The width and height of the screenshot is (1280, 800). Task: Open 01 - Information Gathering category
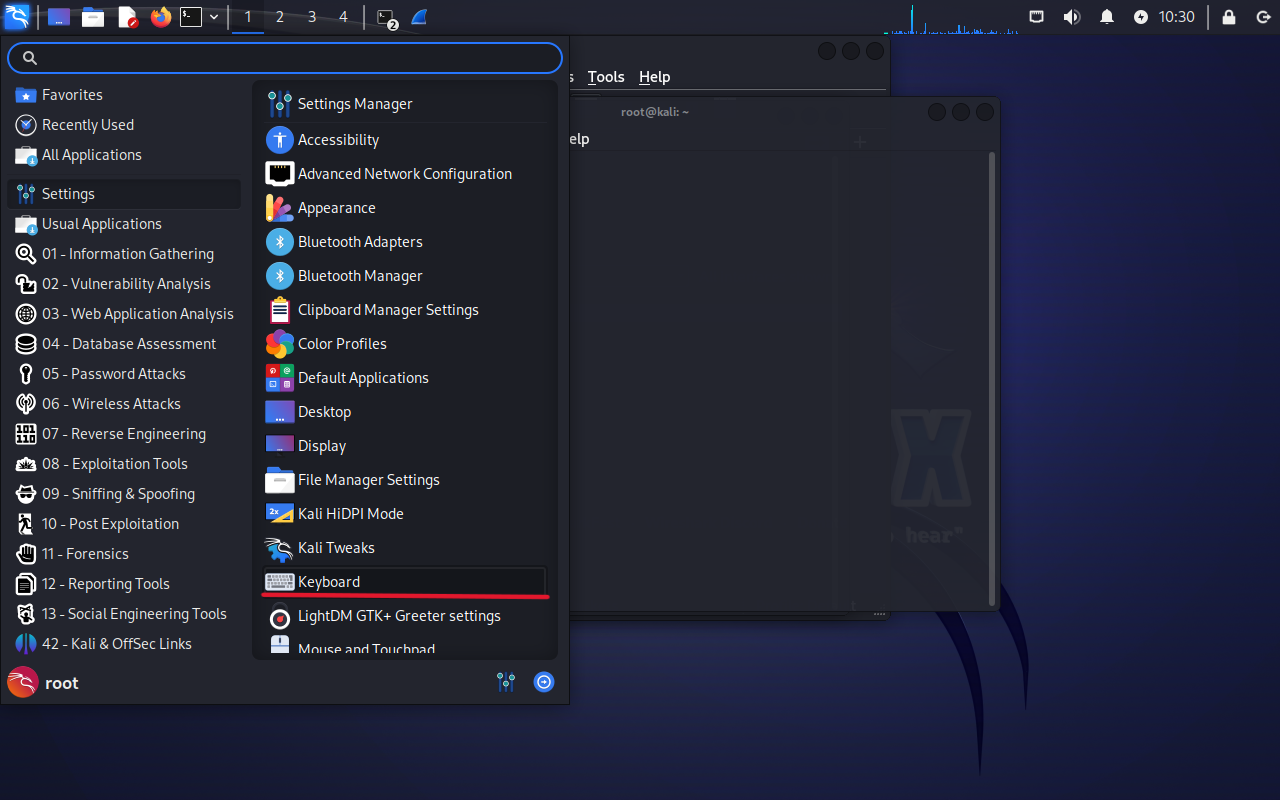(x=124, y=254)
